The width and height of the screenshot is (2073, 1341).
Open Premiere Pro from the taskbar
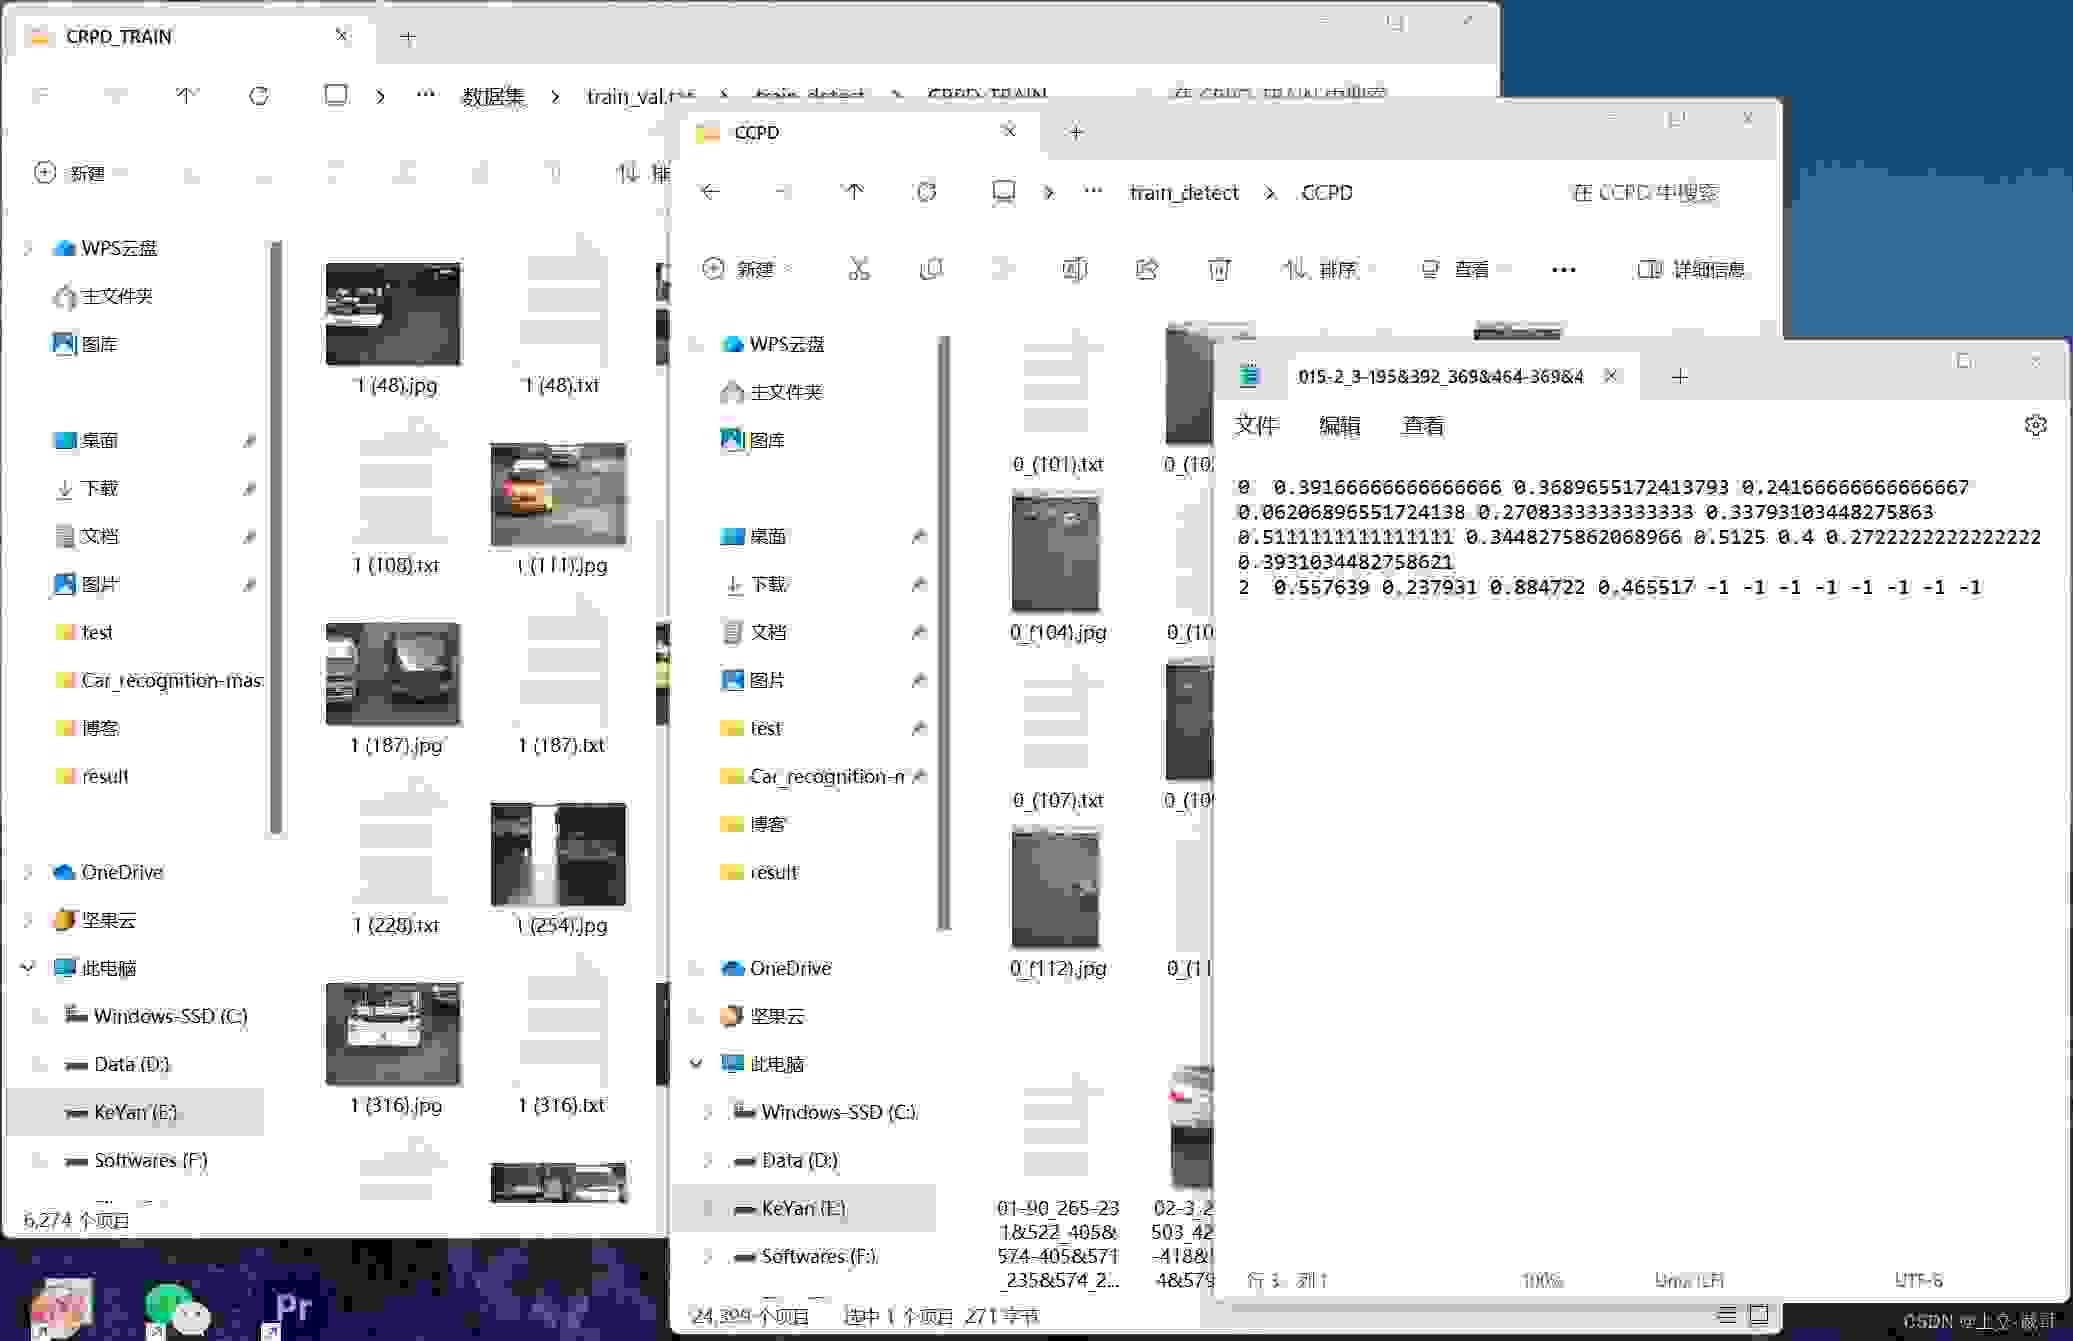point(293,1308)
